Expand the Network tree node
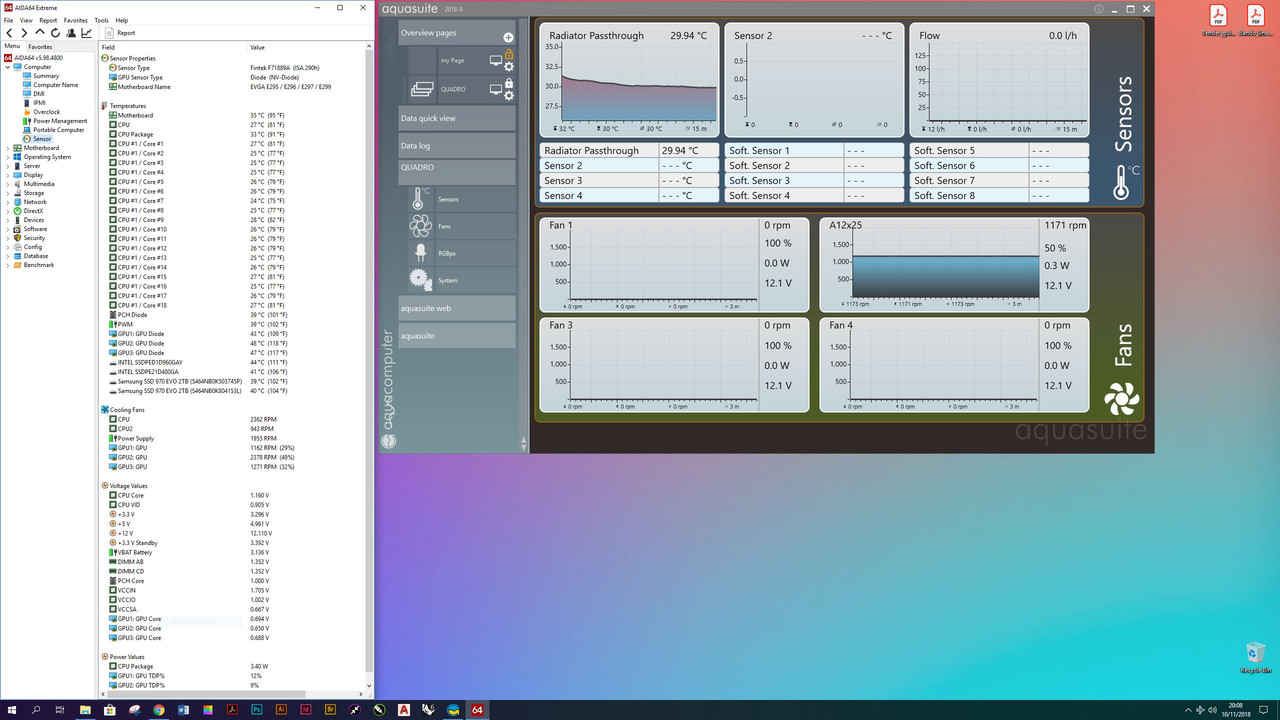Screen dimensions: 1280x720 click(x=8, y=202)
